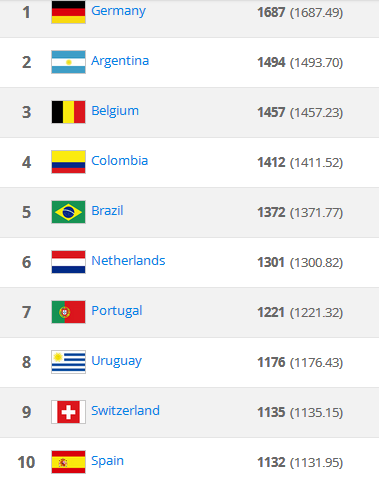Viewport: 379px width, 487px height.
Task: Click the Colombia flag icon
Action: tap(68, 162)
